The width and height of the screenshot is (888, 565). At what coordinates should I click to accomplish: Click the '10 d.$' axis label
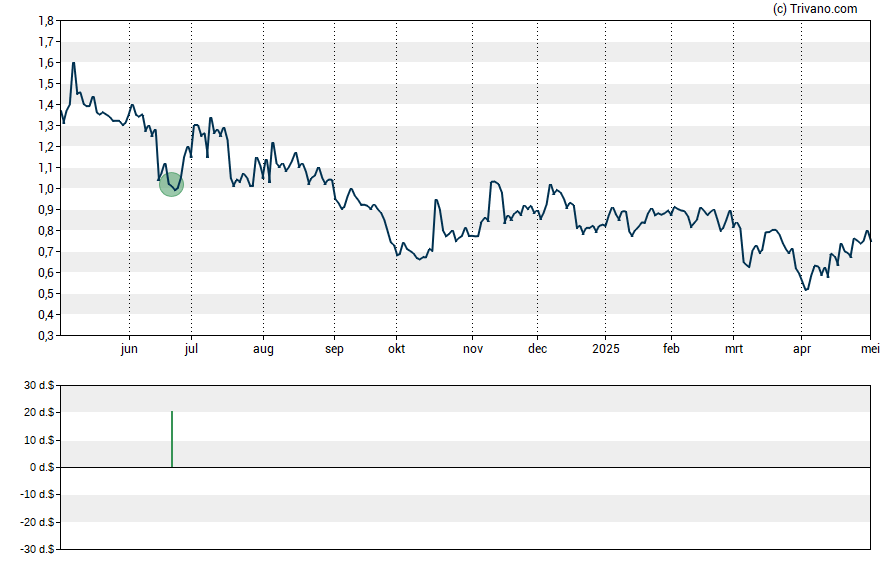[x=39, y=440]
